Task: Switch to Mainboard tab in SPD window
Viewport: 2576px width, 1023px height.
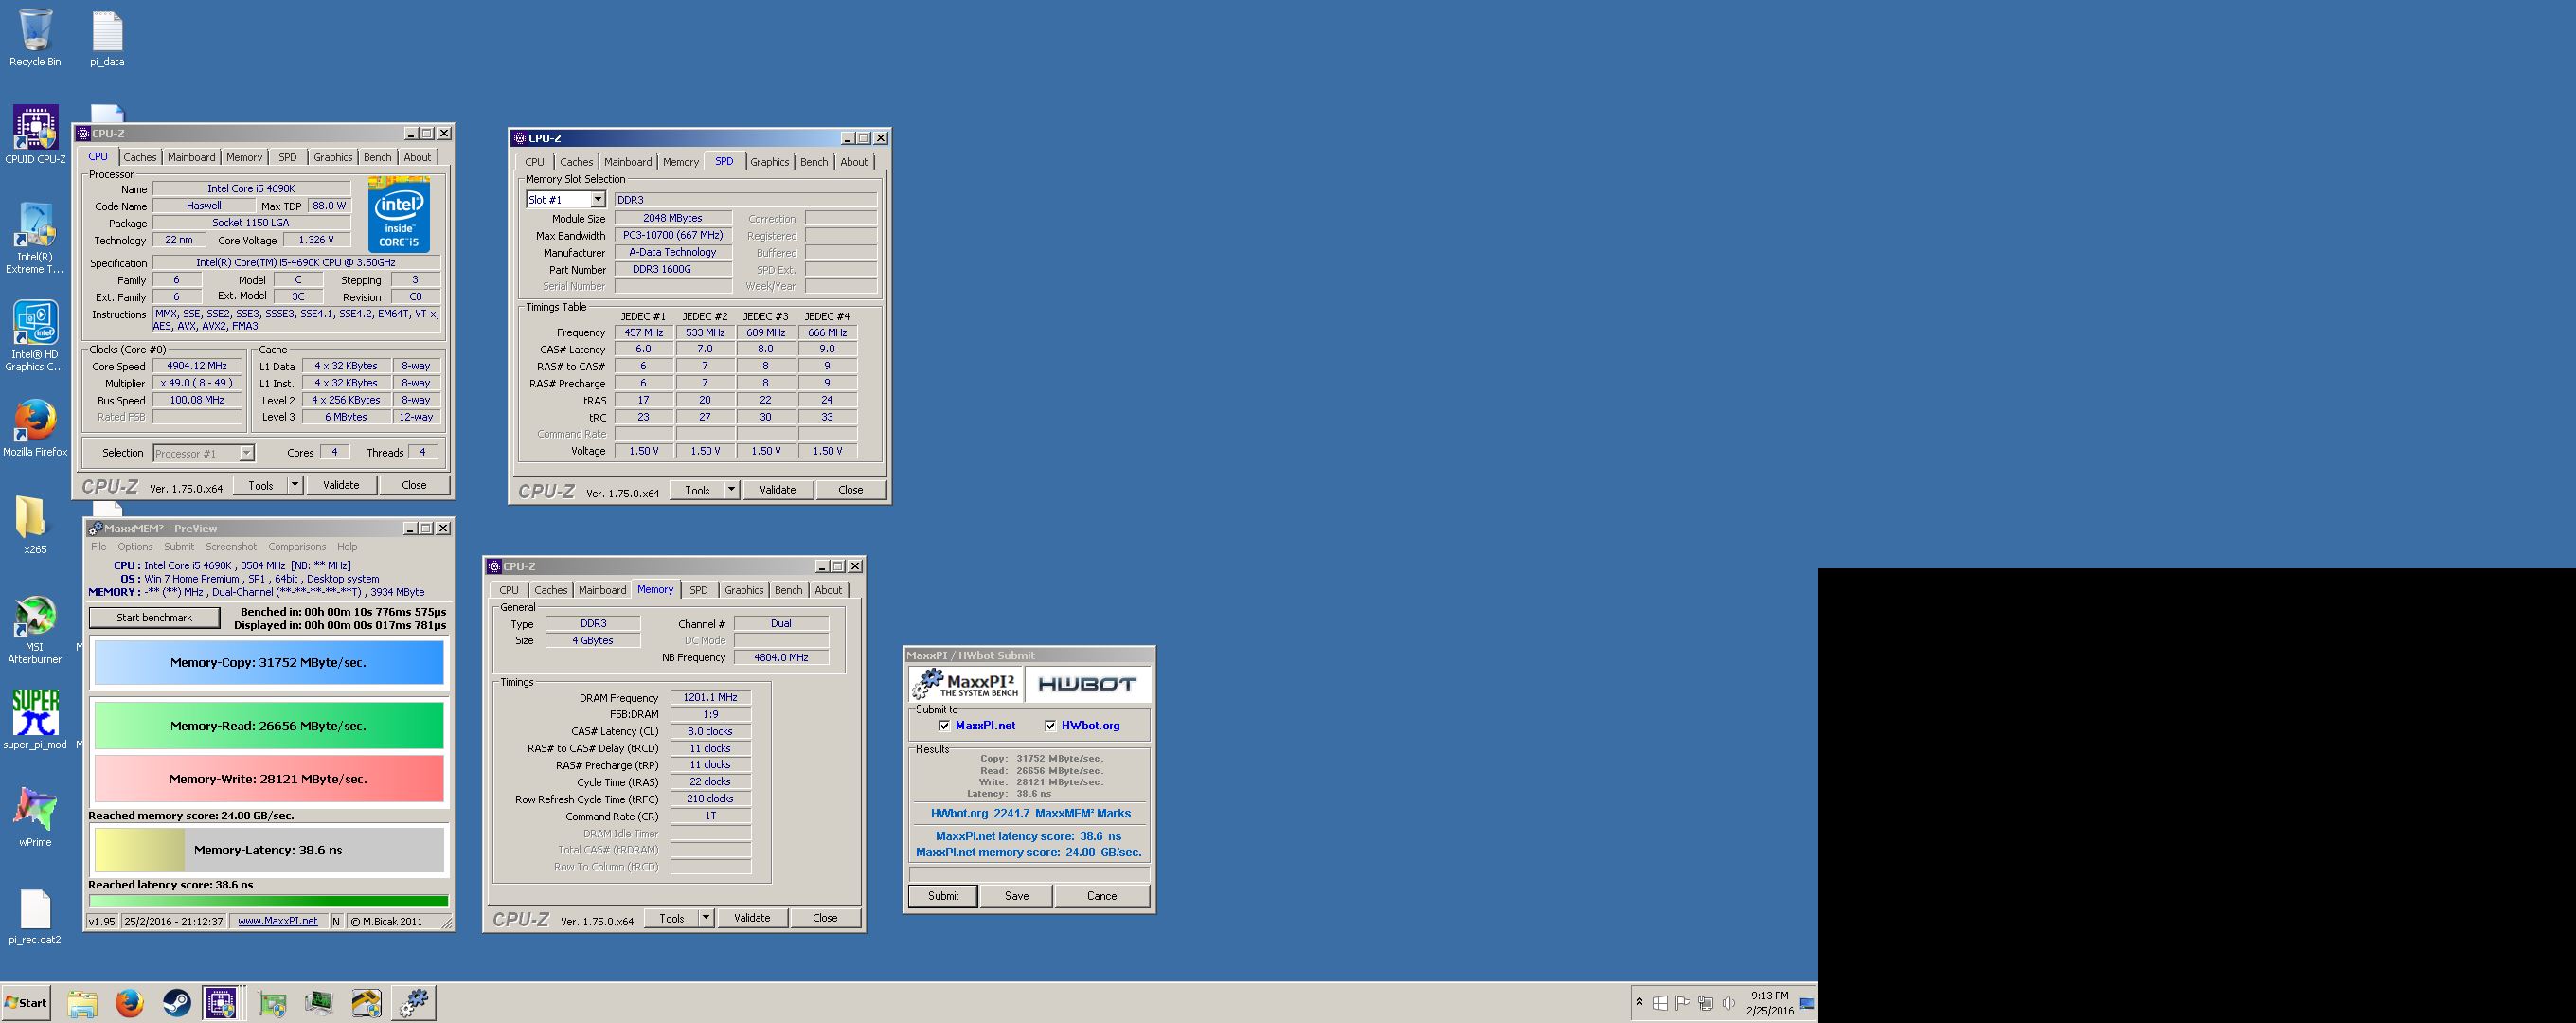Action: pos(628,162)
